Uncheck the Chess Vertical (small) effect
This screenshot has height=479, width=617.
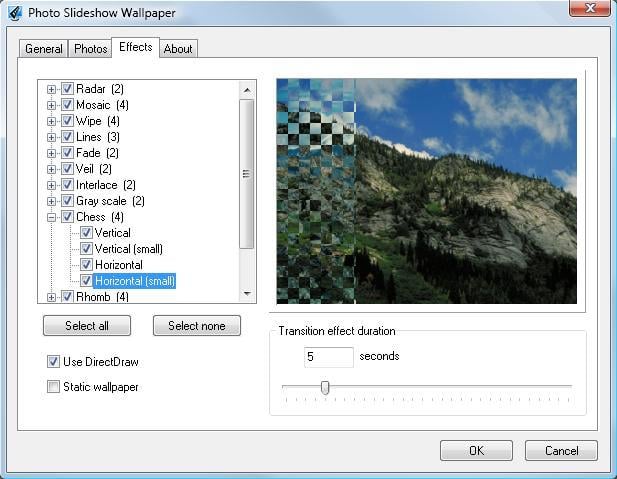[x=86, y=249]
